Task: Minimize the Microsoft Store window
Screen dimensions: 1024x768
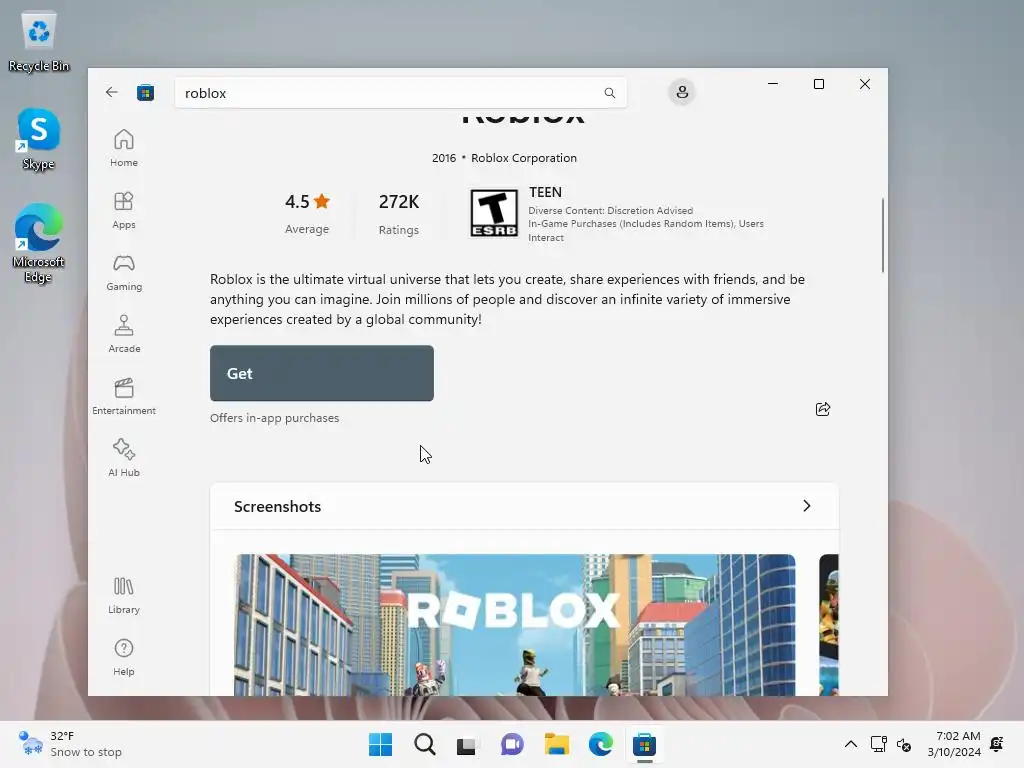Action: coord(773,84)
